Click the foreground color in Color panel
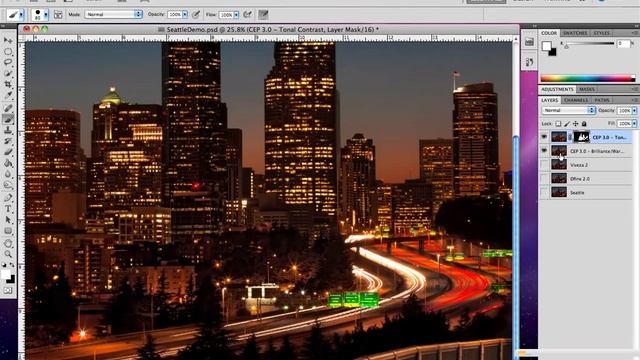640x360 pixels. 546,46
